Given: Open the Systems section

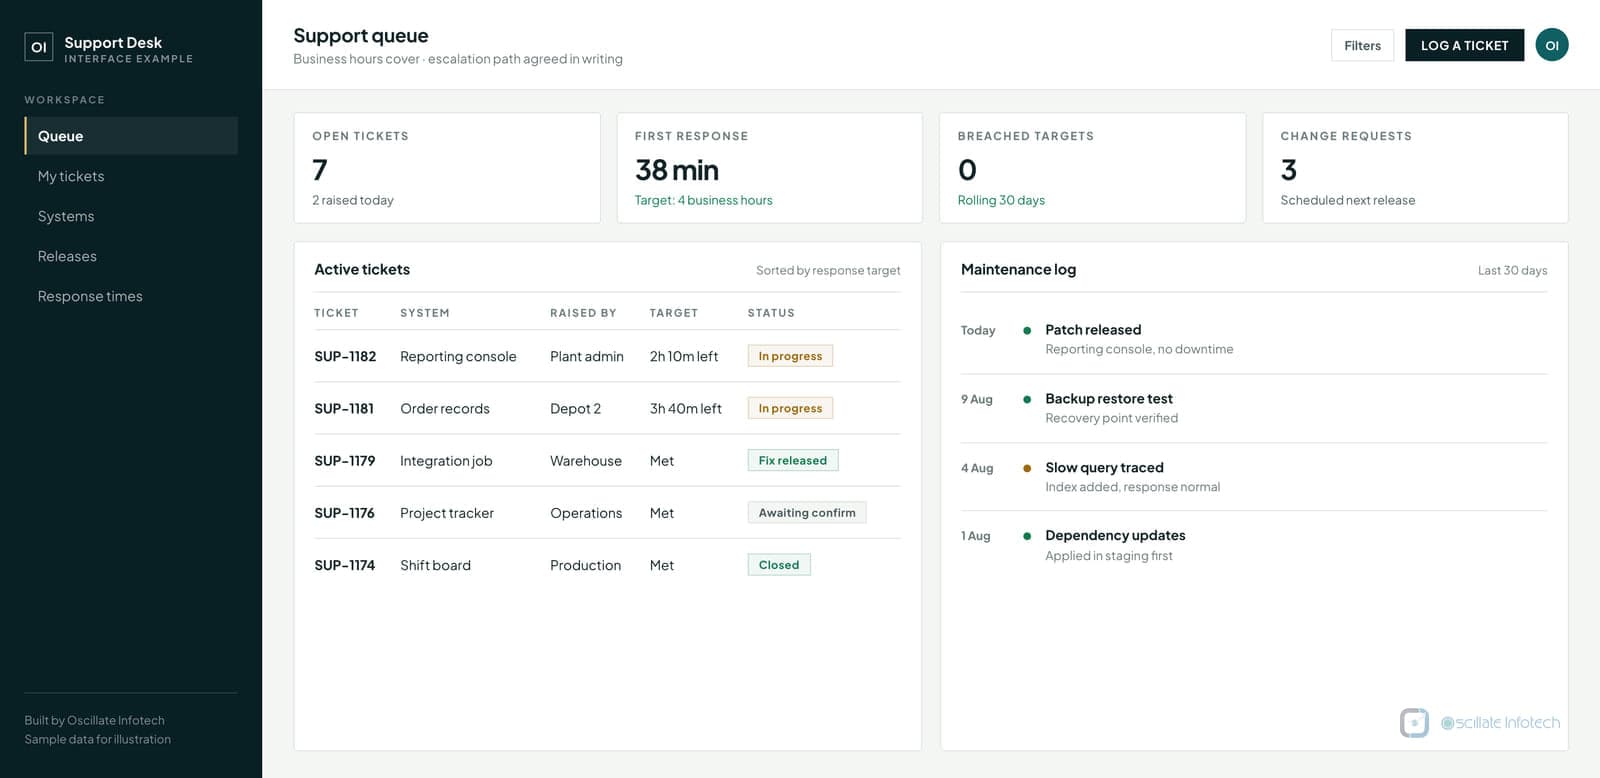Looking at the screenshot, I should (131, 216).
